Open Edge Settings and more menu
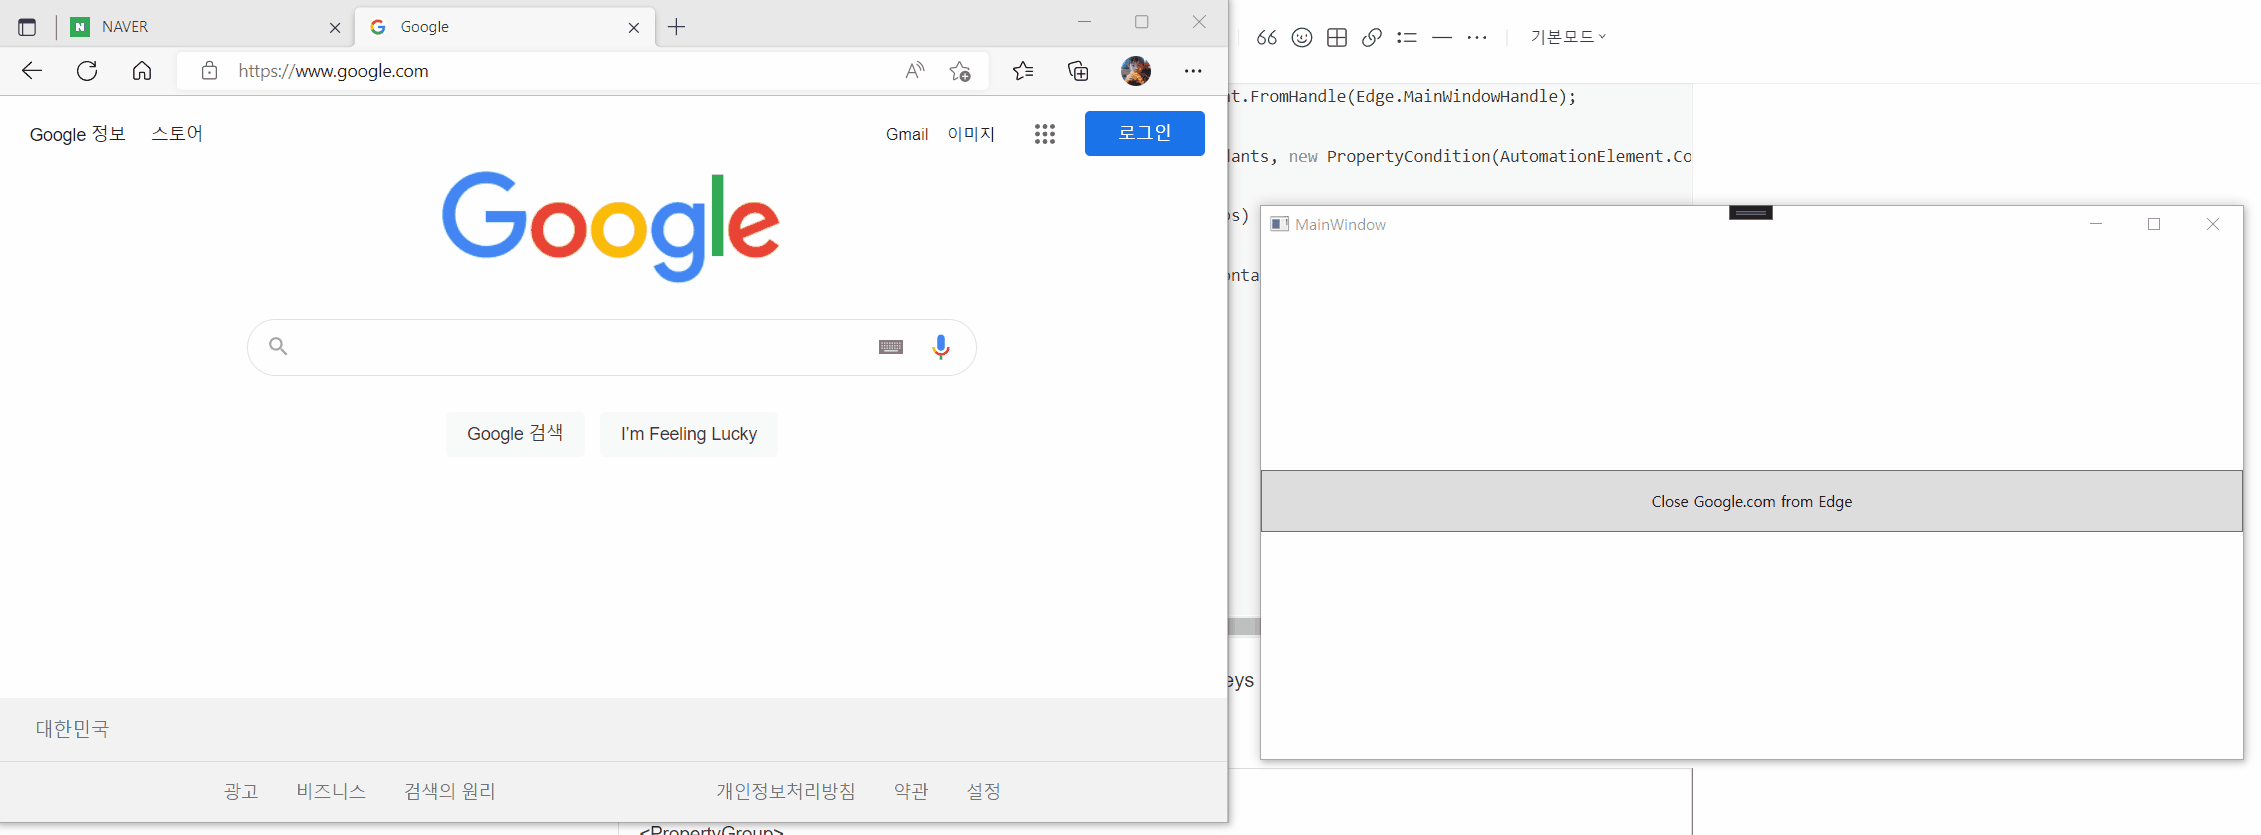The image size is (2261, 835). (x=1193, y=71)
